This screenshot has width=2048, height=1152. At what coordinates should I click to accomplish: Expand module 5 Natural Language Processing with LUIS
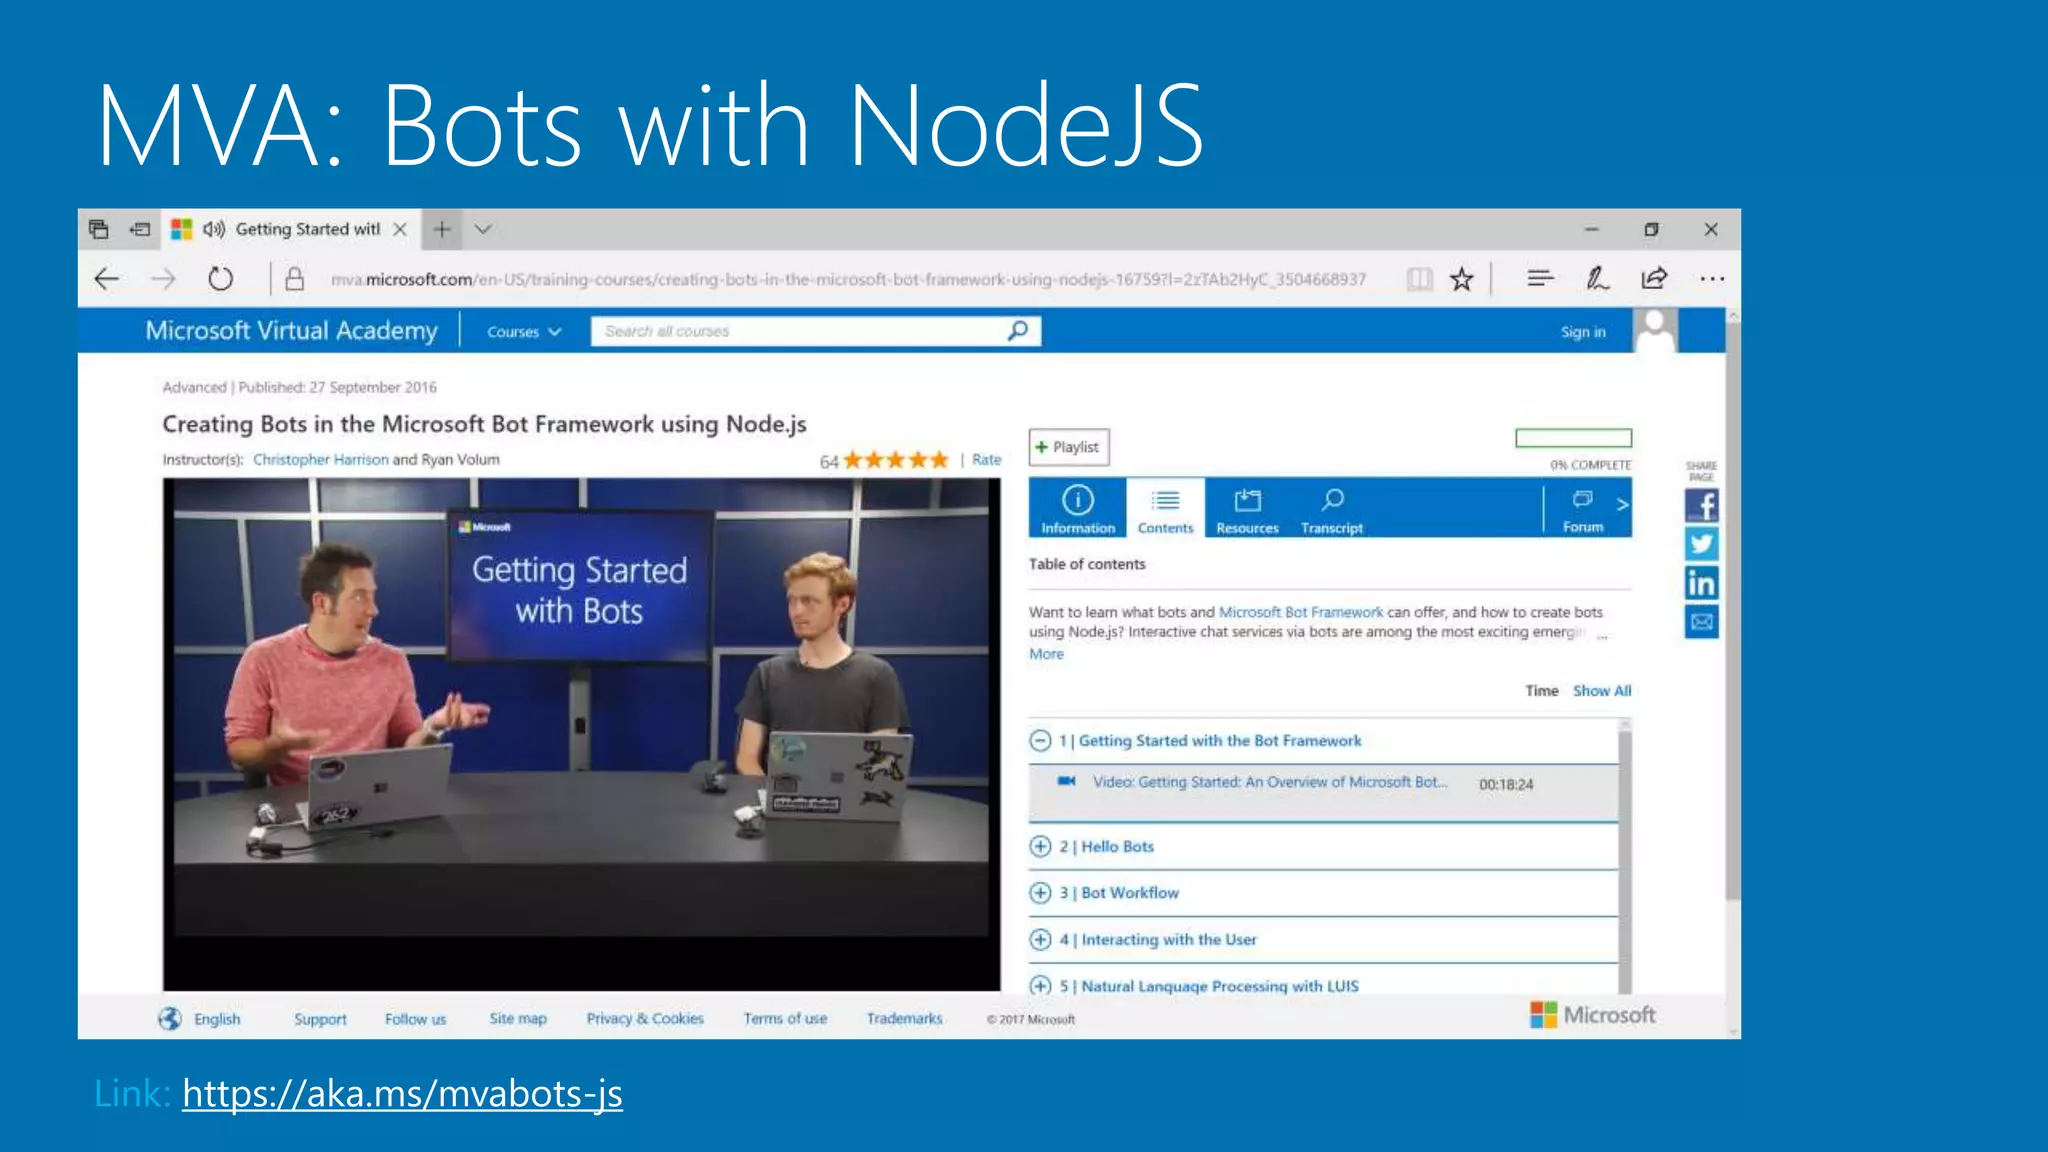(1040, 985)
